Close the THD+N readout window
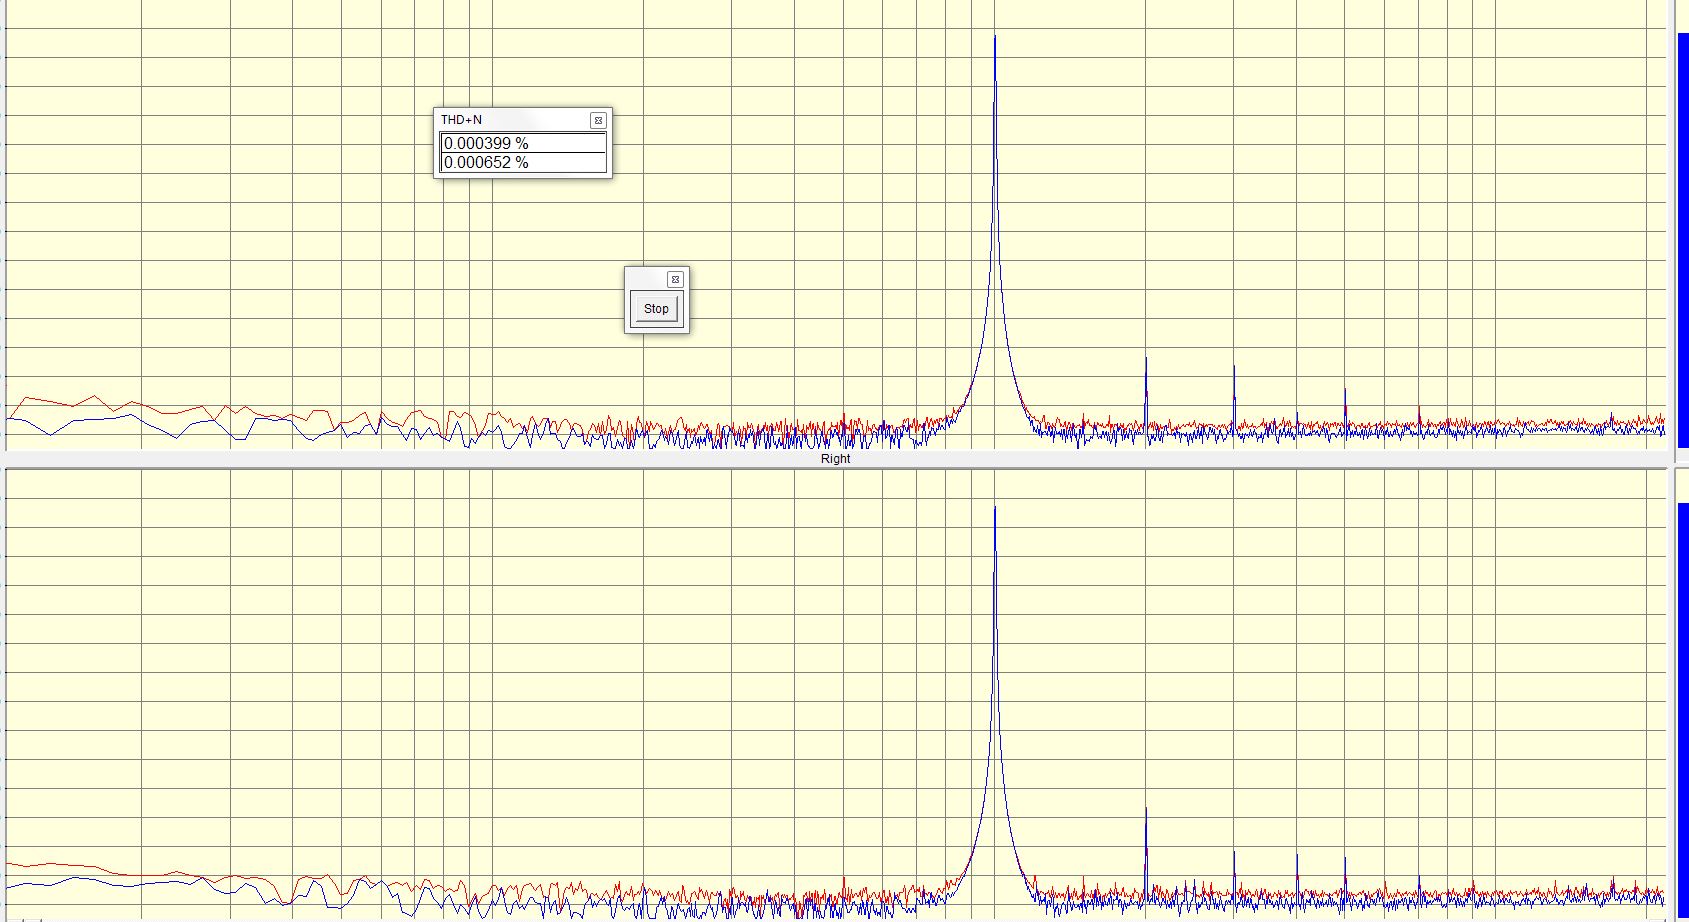Viewport: 1689px width, 922px height. (x=598, y=120)
